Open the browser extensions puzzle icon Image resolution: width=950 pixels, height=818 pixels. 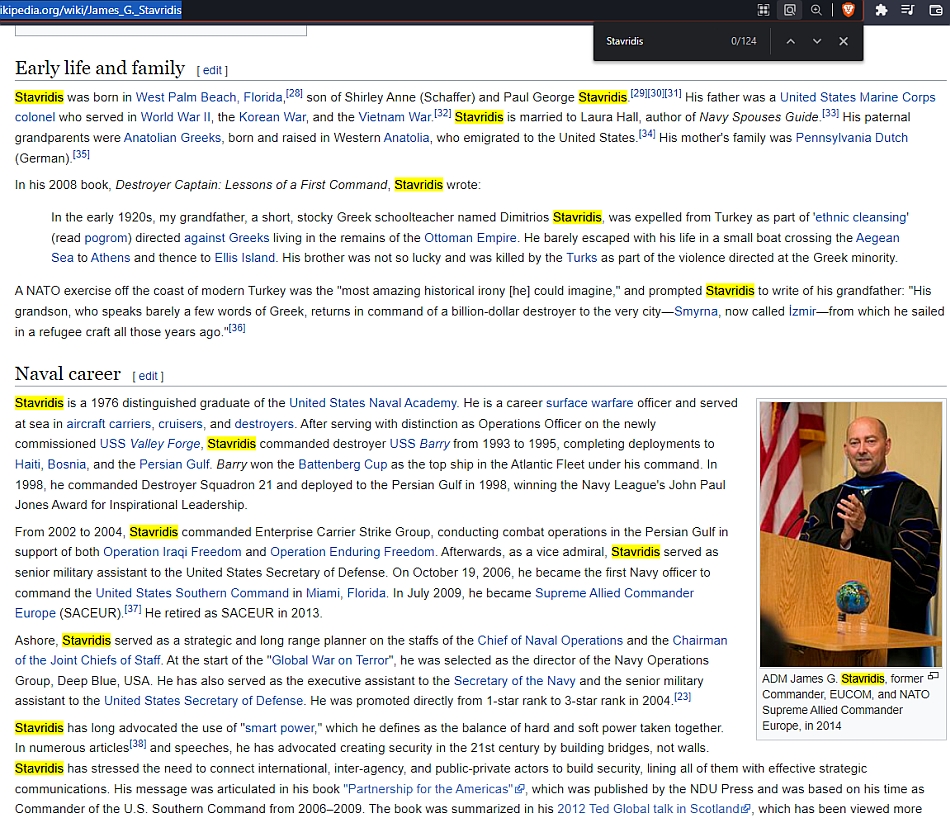[881, 10]
